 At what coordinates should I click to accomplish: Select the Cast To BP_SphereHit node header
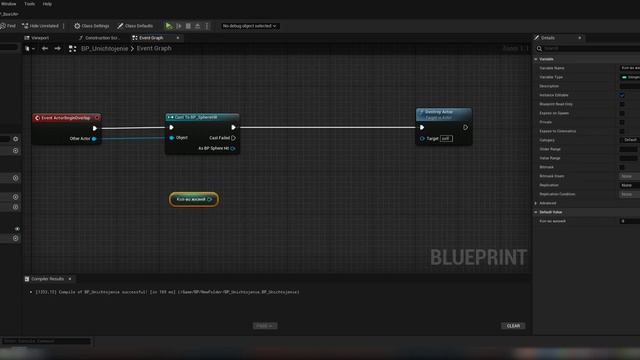click(x=202, y=117)
